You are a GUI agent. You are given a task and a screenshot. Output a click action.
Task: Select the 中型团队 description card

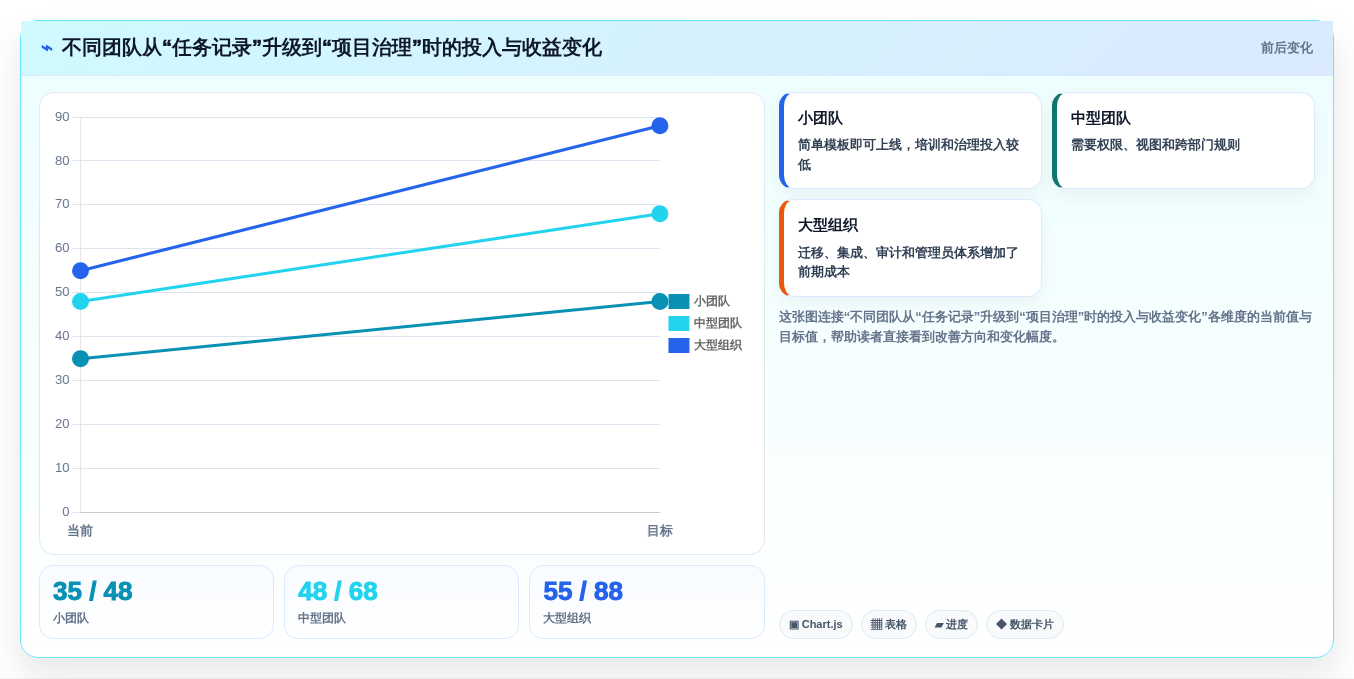[1183, 141]
